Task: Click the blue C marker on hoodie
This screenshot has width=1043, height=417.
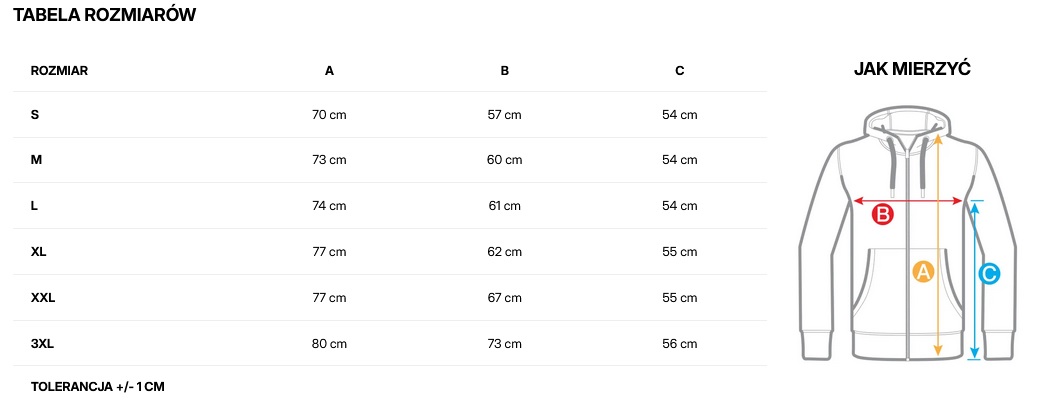Action: [989, 273]
